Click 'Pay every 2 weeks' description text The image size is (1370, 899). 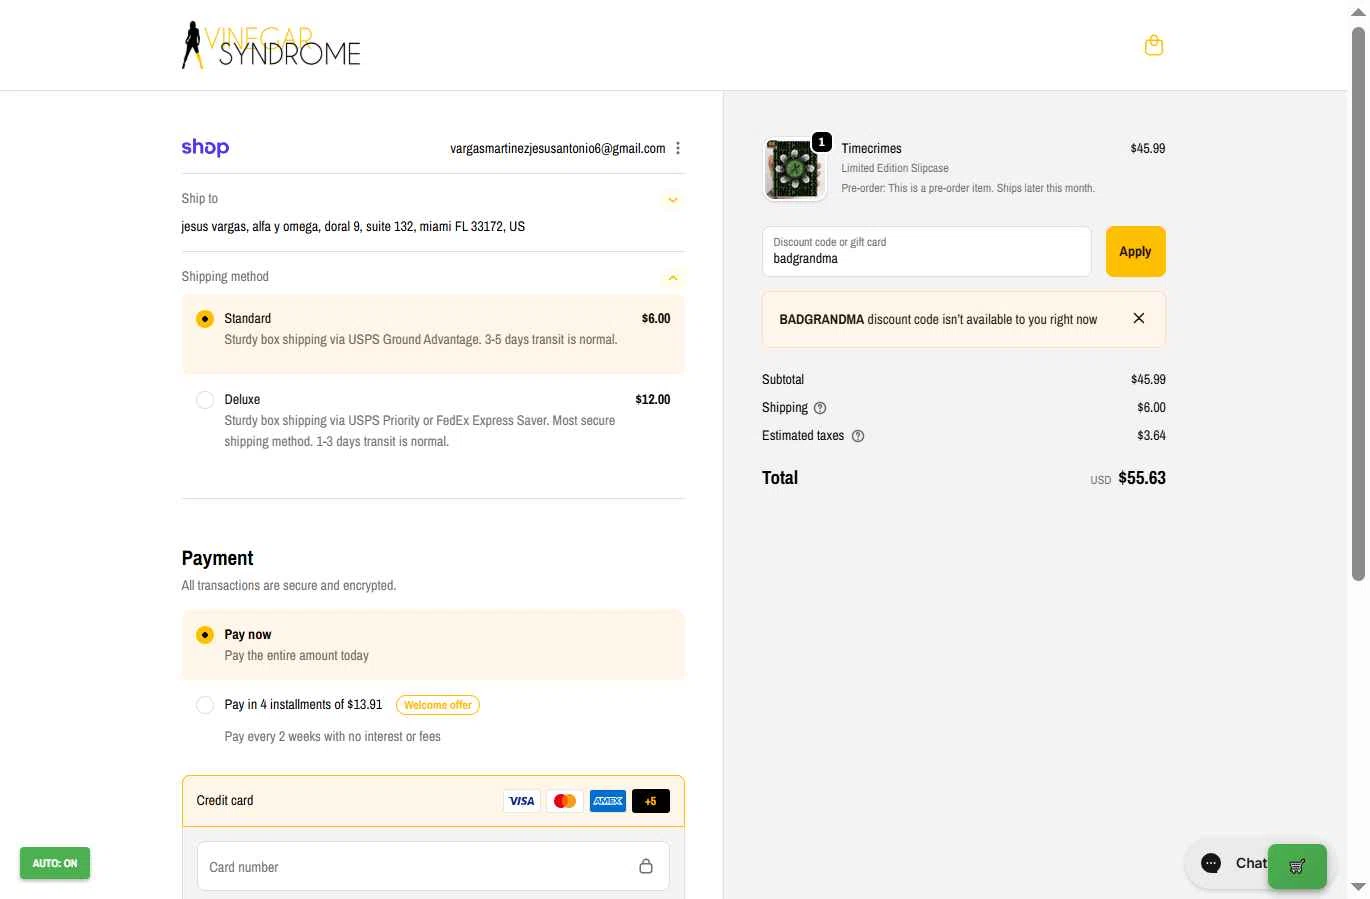tap(332, 736)
